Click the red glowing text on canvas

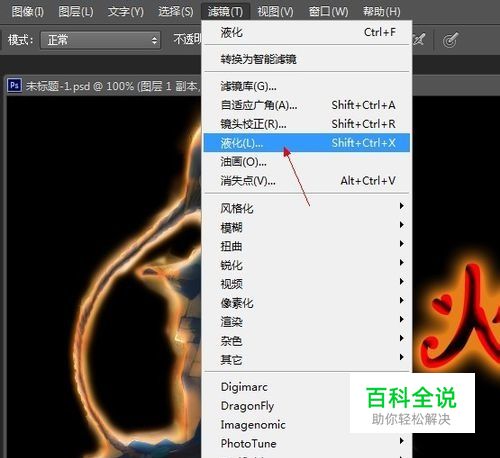(x=460, y=317)
